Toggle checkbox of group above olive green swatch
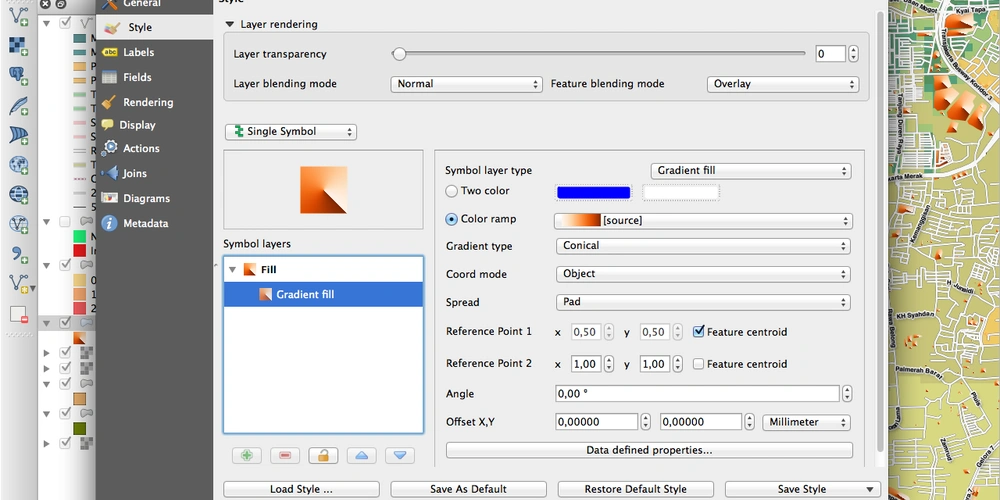 pos(65,413)
